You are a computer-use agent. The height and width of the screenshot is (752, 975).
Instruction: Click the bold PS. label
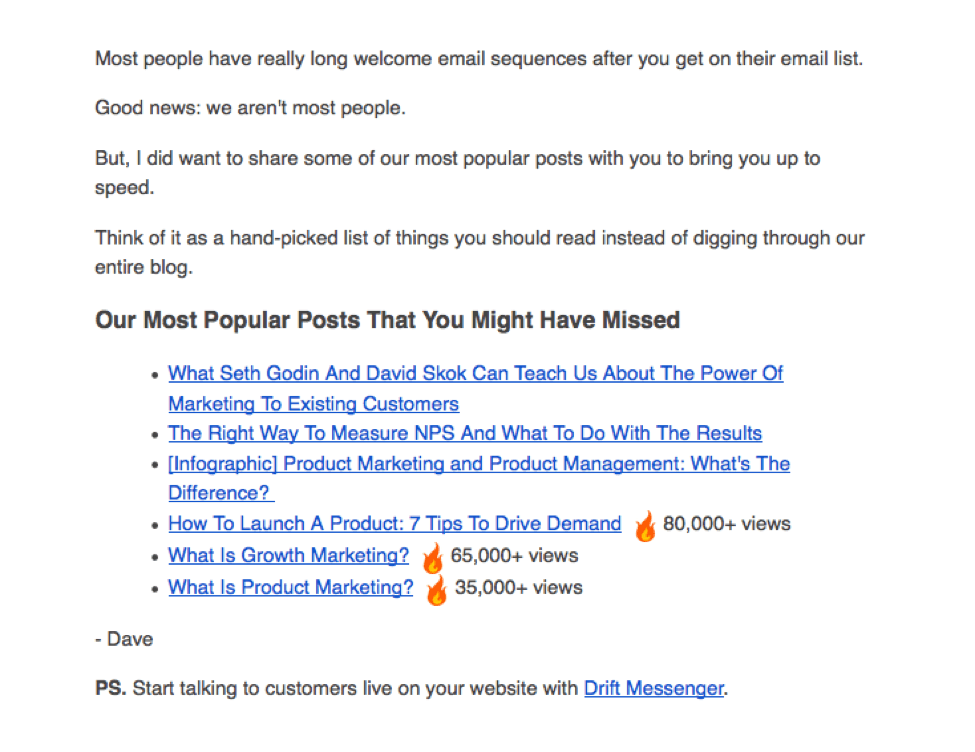coord(111,689)
